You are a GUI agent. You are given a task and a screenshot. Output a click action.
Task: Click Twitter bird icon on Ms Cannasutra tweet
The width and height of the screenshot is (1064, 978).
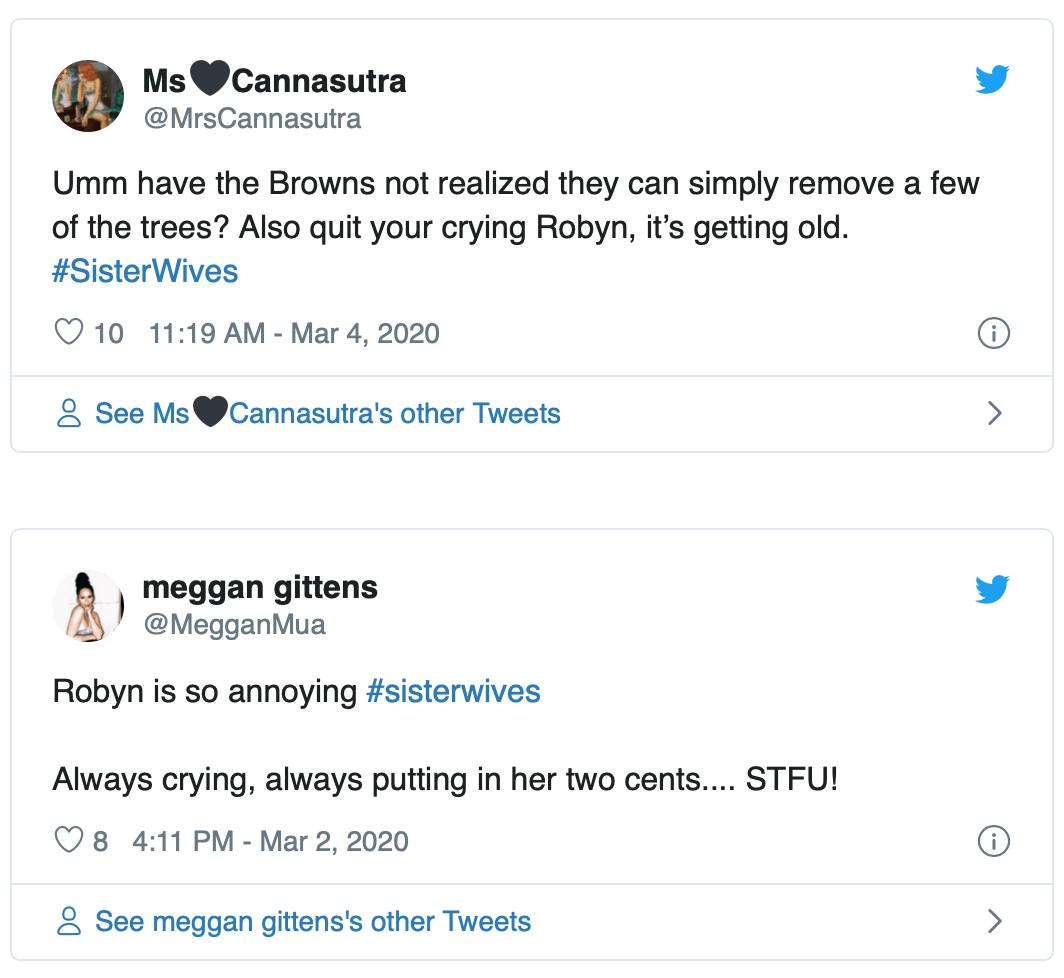(992, 80)
